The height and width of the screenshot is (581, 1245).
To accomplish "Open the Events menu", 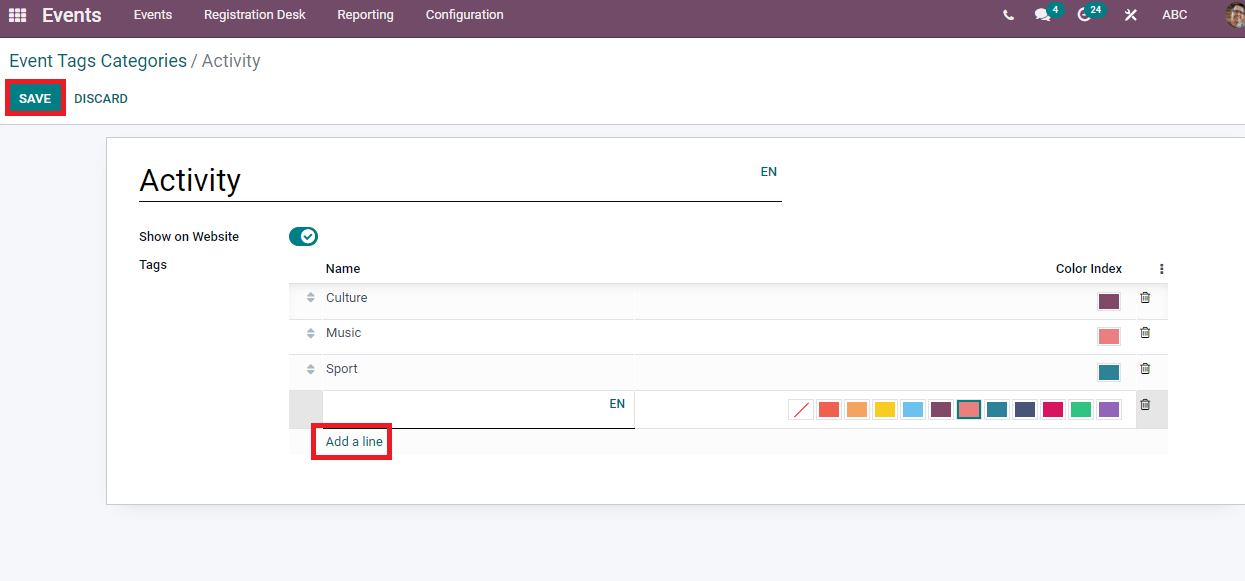I will click(153, 15).
